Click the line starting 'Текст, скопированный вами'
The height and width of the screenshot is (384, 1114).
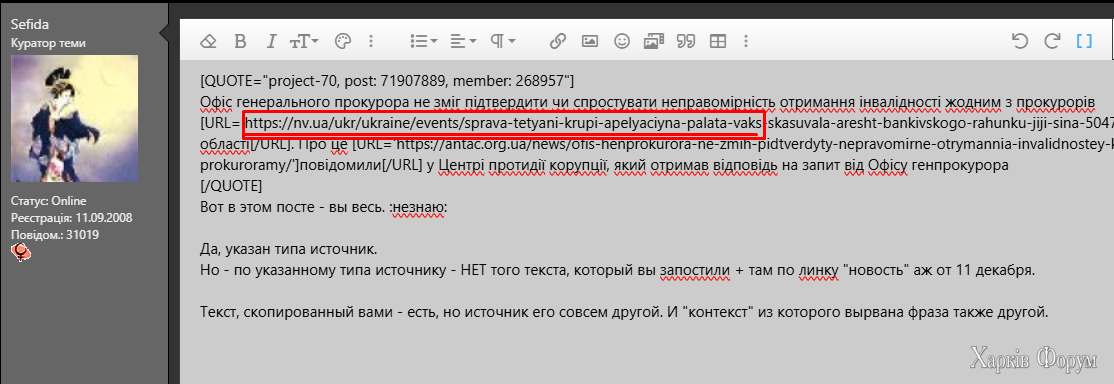[x=624, y=312]
